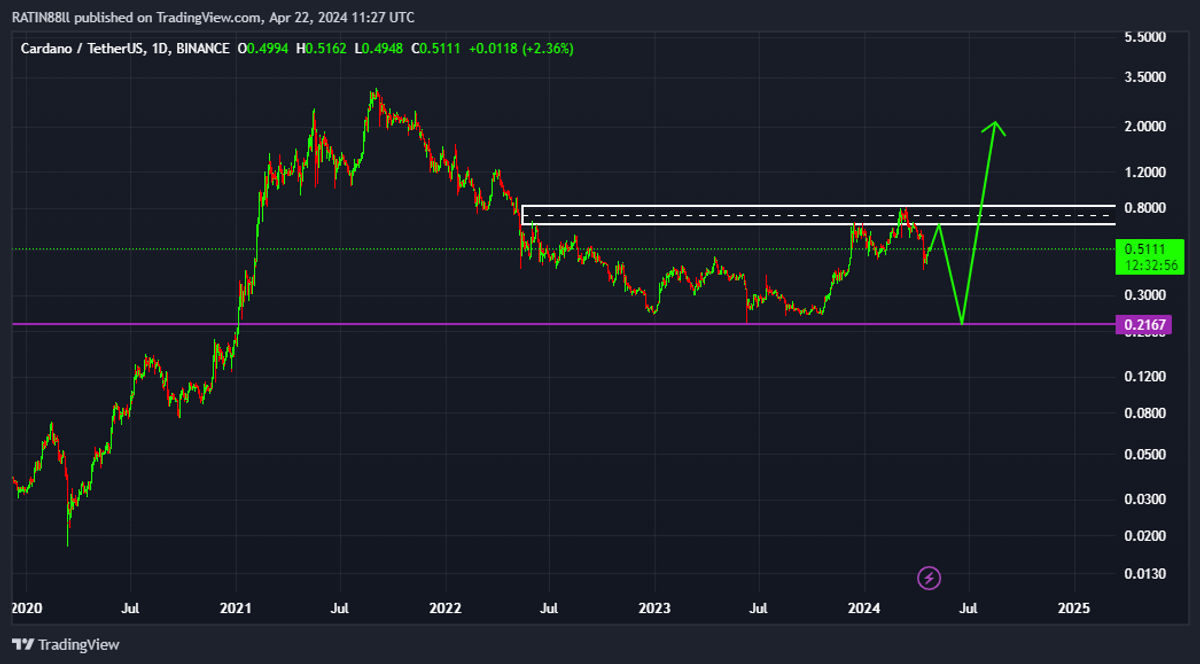This screenshot has height=664, width=1200.
Task: Click the 5.5000 price axis value
Action: 1146,37
